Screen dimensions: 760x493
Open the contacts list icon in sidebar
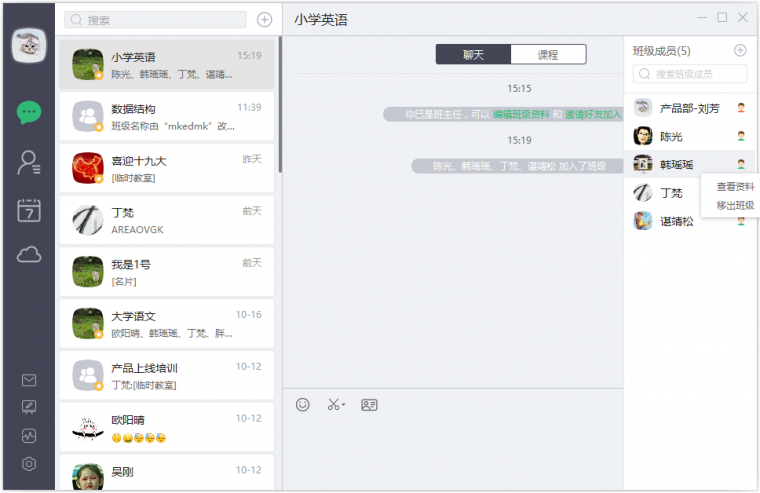point(29,161)
